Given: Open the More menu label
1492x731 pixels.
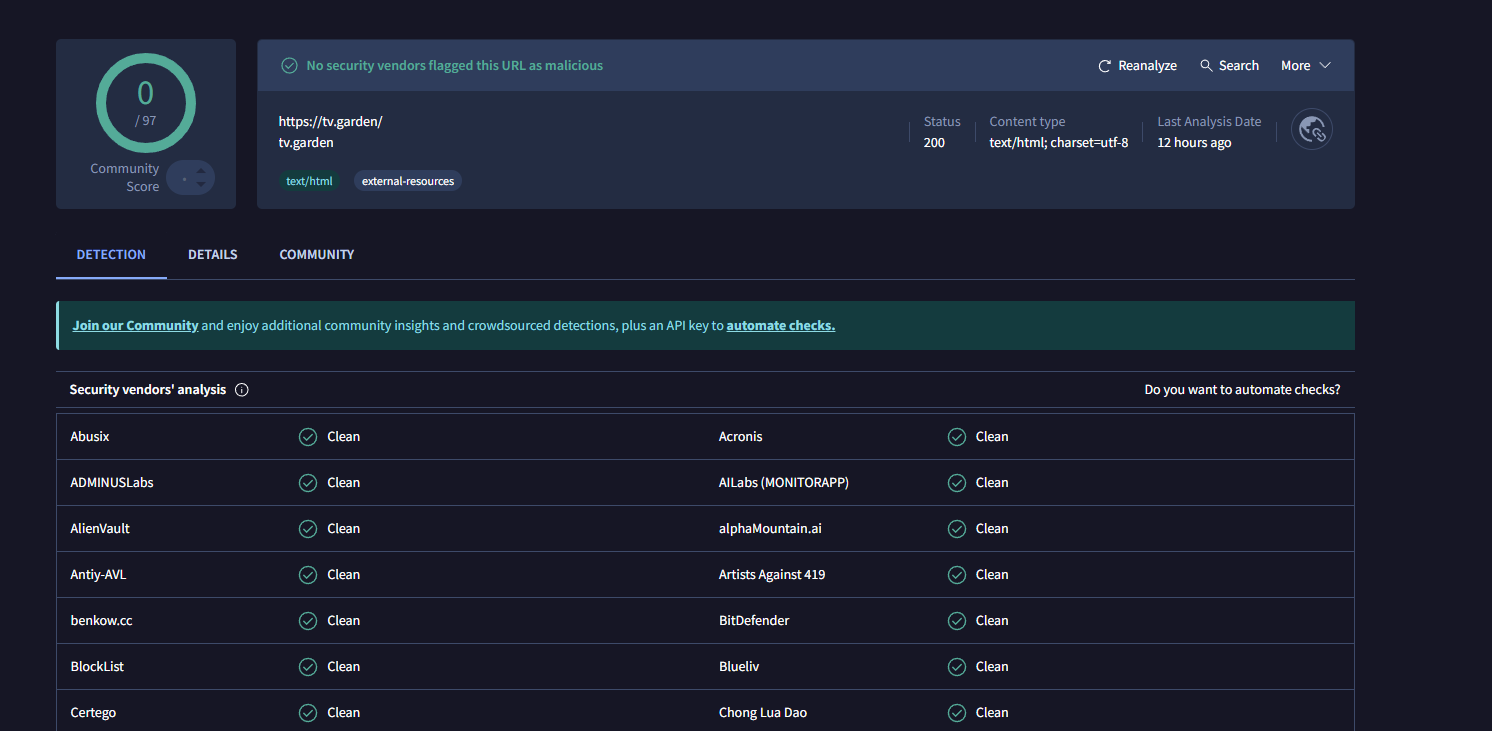Looking at the screenshot, I should pyautogui.click(x=1296, y=66).
